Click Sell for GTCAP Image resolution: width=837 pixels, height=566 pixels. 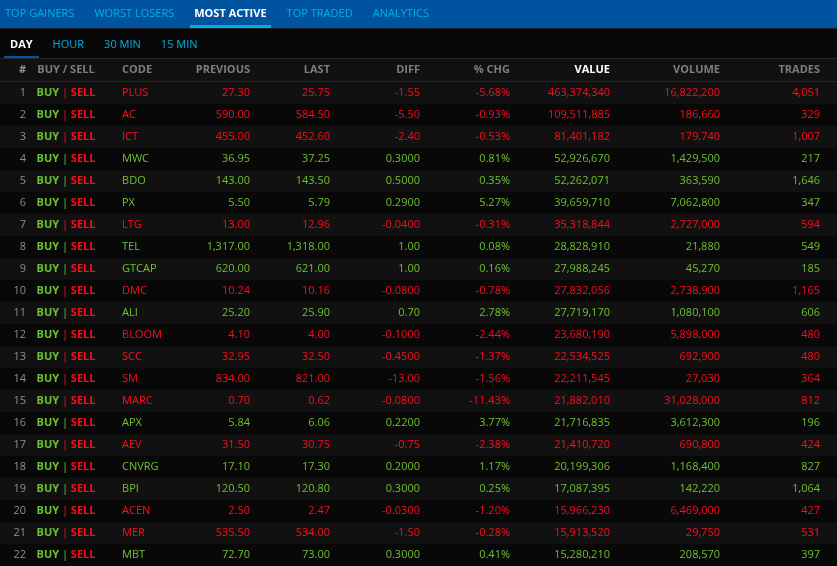click(83, 268)
